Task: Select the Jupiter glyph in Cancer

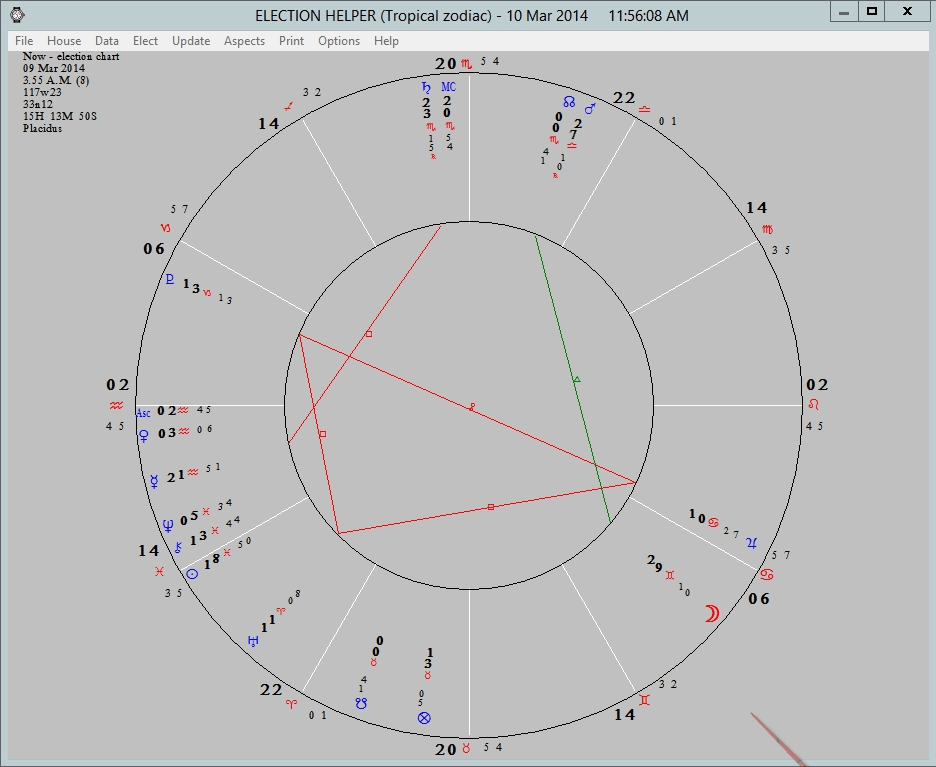Action: tap(752, 543)
